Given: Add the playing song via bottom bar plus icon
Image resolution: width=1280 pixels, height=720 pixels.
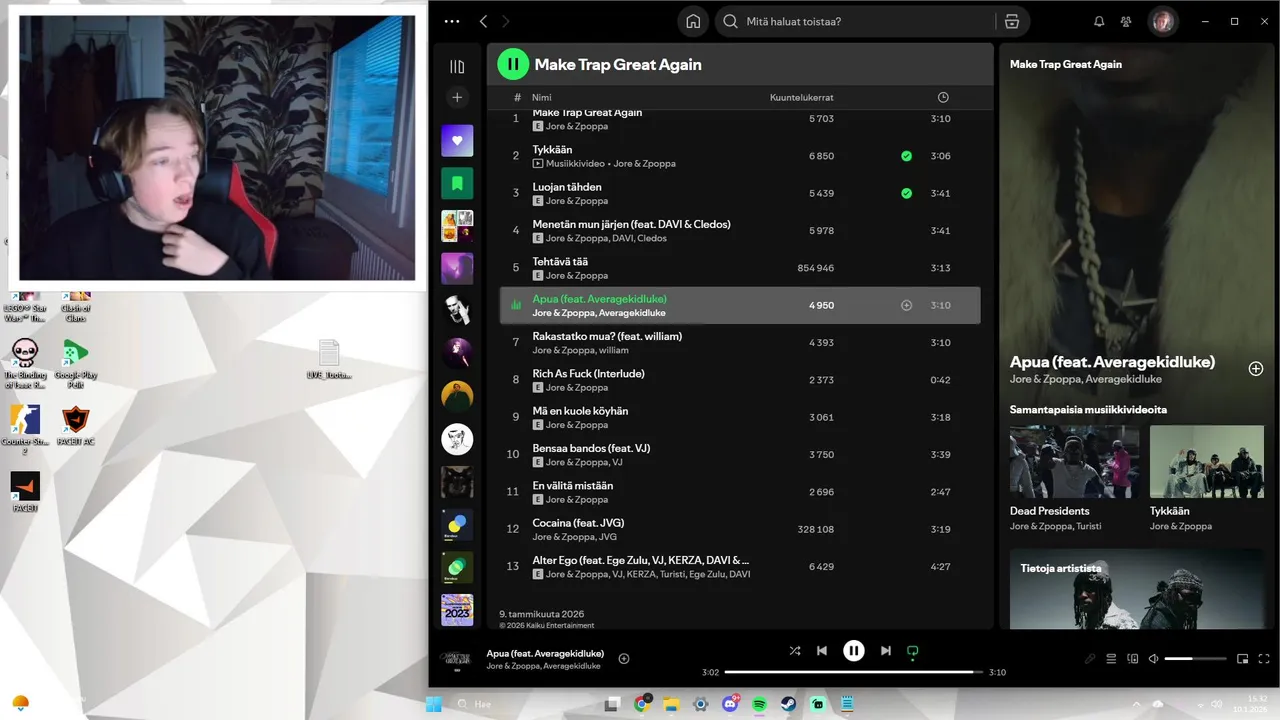Looking at the screenshot, I should click(x=624, y=658).
